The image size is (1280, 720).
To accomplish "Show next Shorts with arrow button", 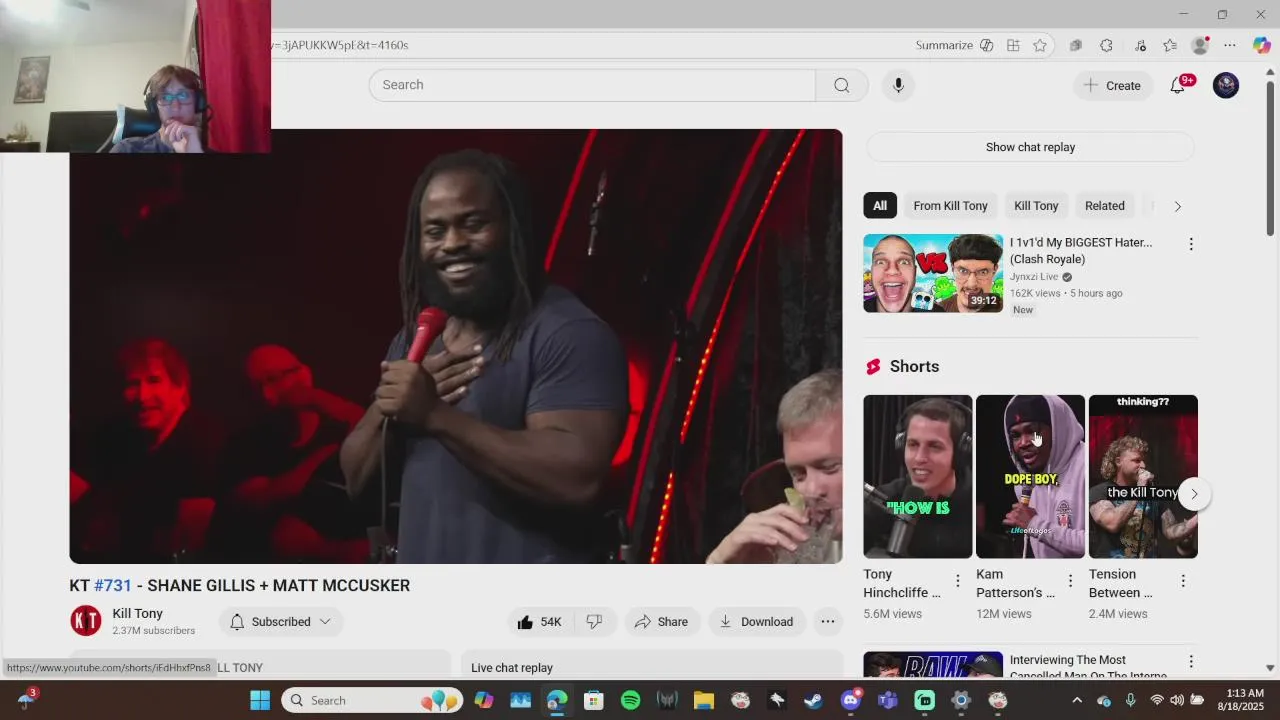I will [x=1194, y=494].
